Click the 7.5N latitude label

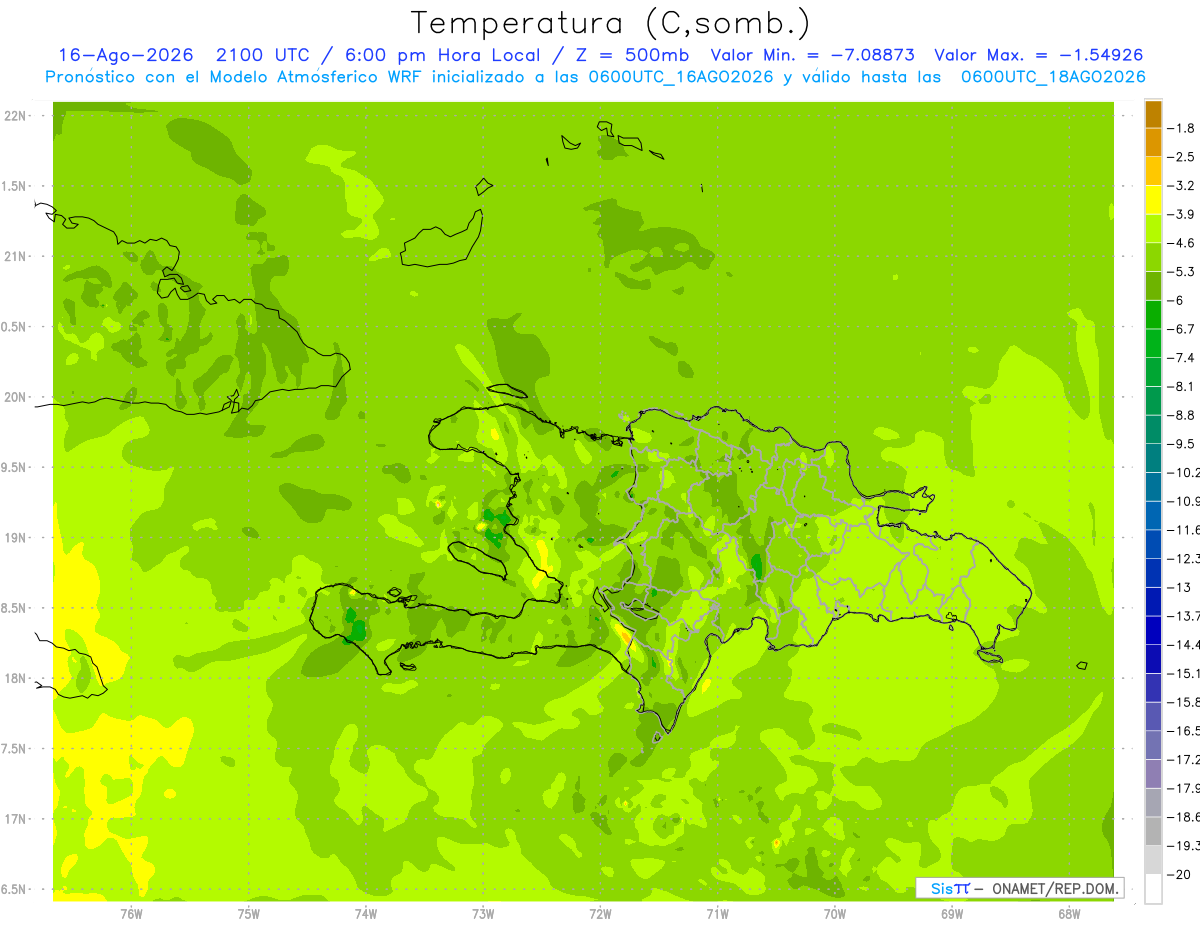[13, 749]
